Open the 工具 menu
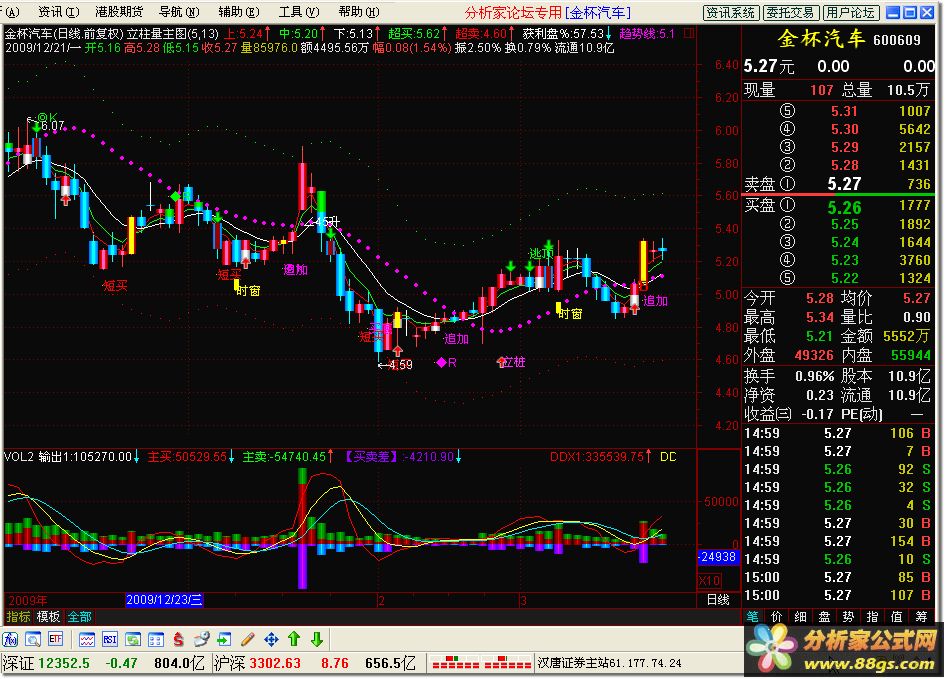 click(x=299, y=11)
